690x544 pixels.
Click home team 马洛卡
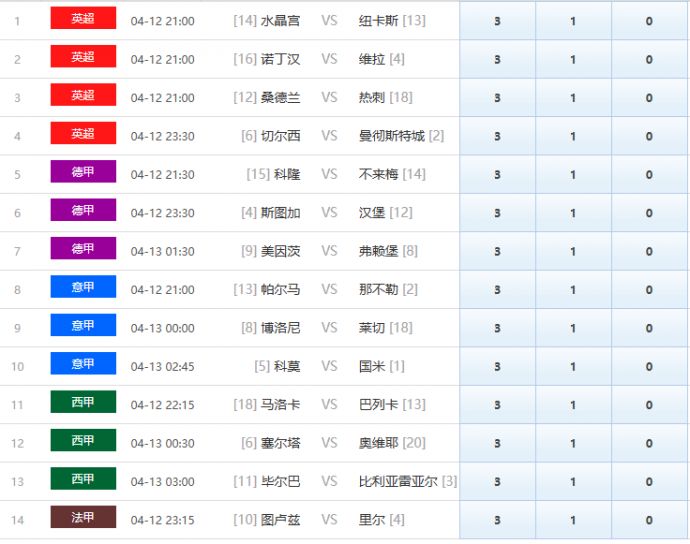point(280,404)
